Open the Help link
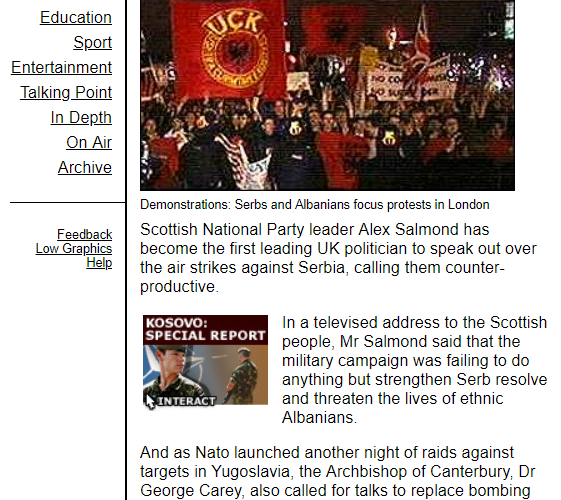The width and height of the screenshot is (561, 500). [x=99, y=263]
